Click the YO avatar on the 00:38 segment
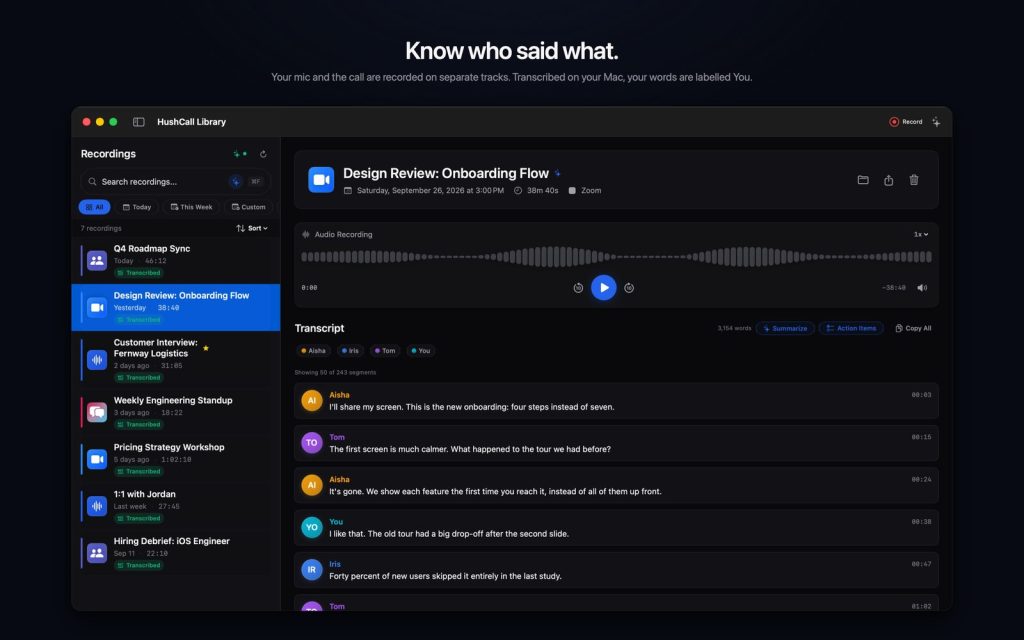1024x640 pixels. pyautogui.click(x=312, y=528)
